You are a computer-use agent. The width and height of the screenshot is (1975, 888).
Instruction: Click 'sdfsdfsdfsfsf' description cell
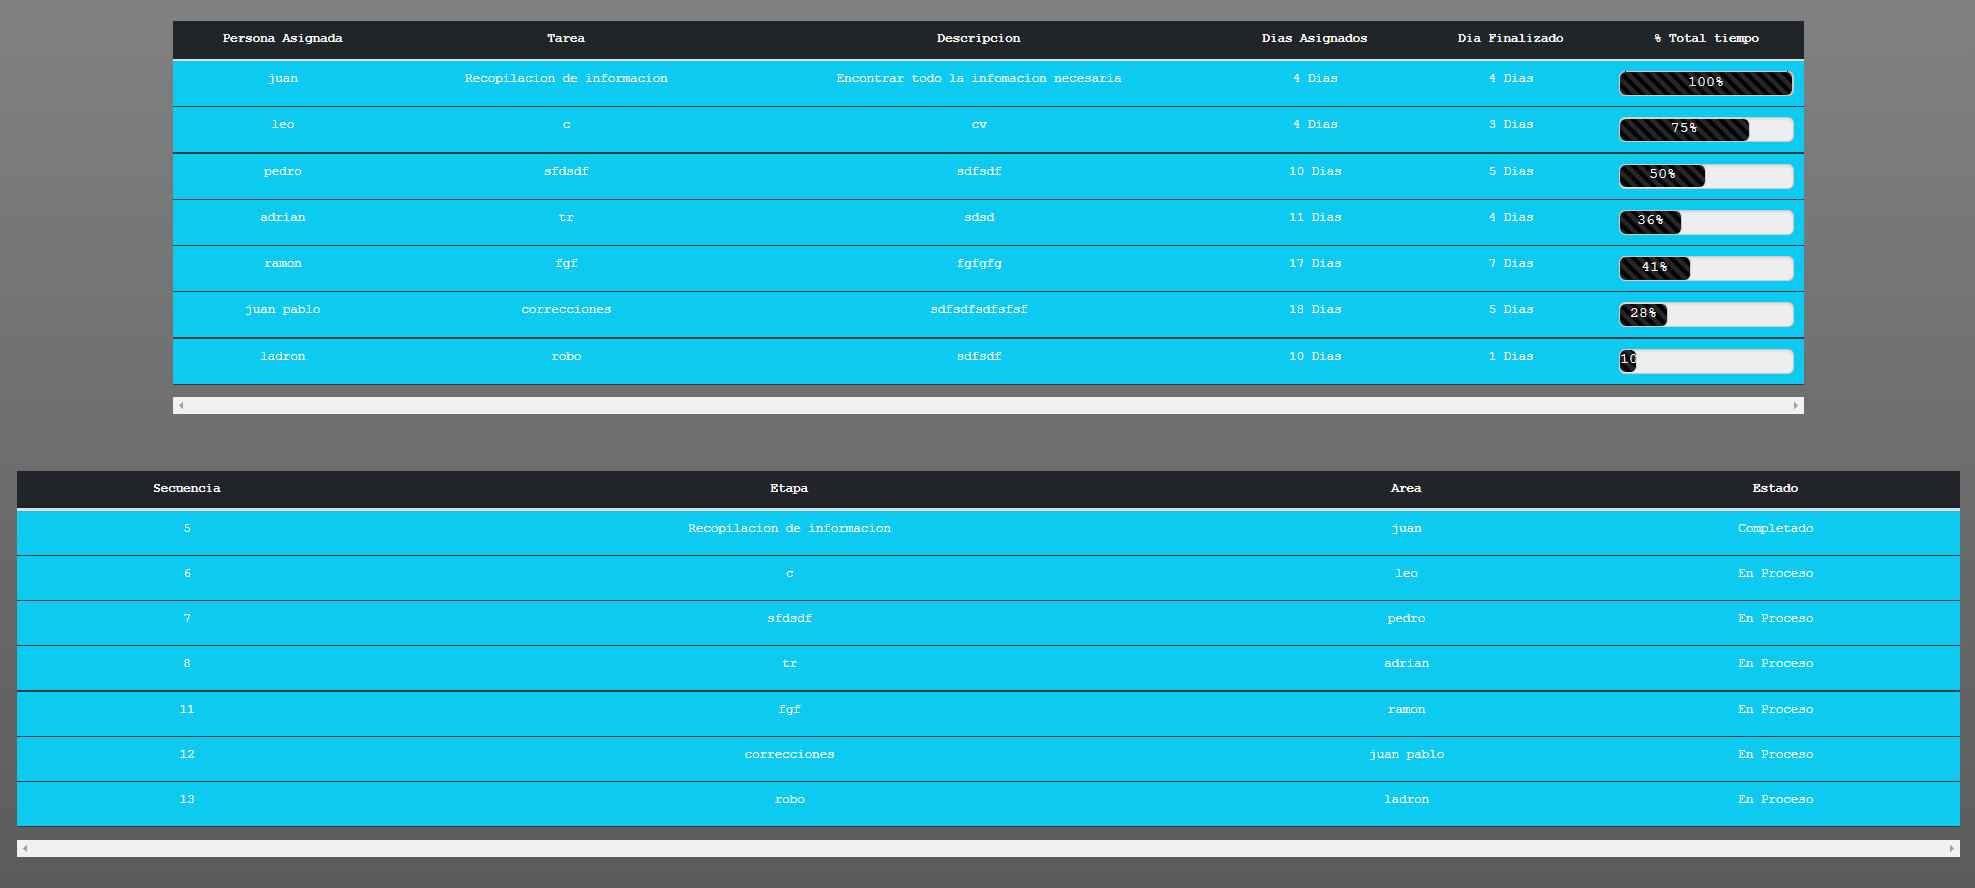979,309
